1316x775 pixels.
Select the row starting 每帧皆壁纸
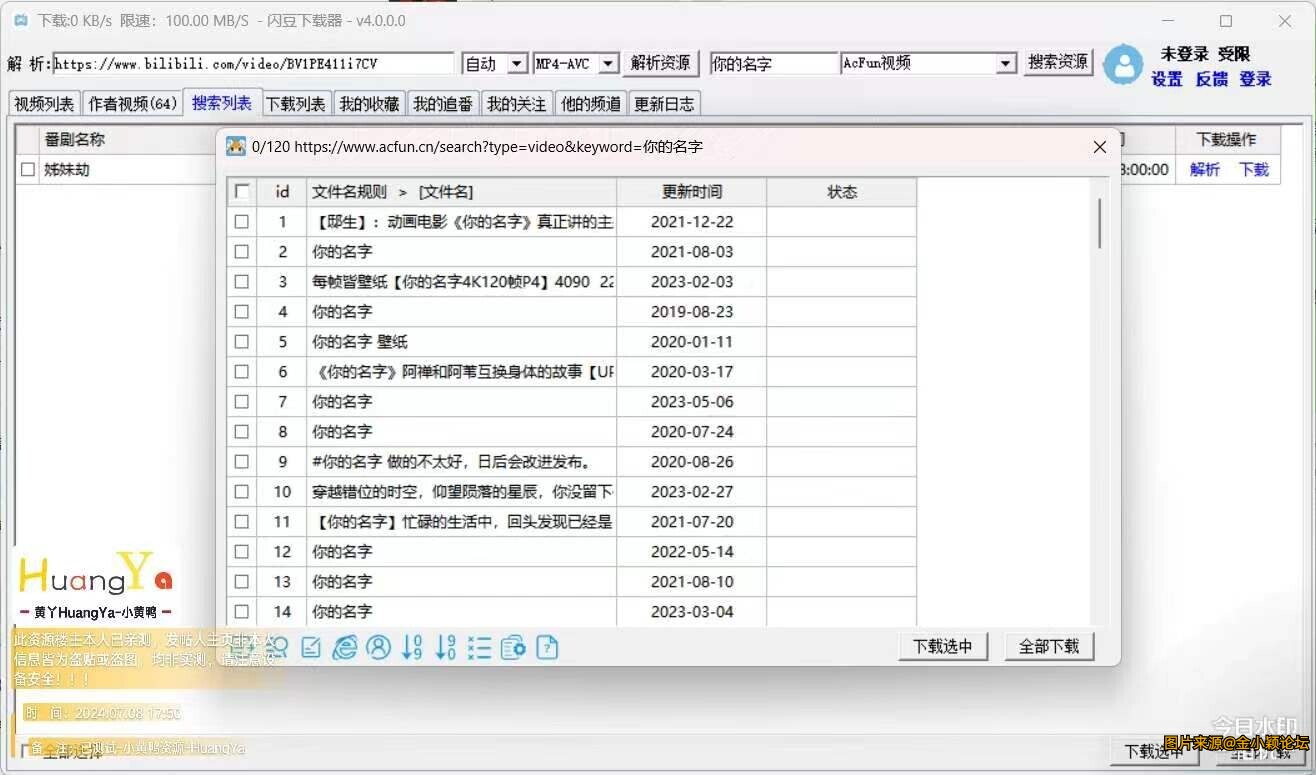tap(572, 282)
